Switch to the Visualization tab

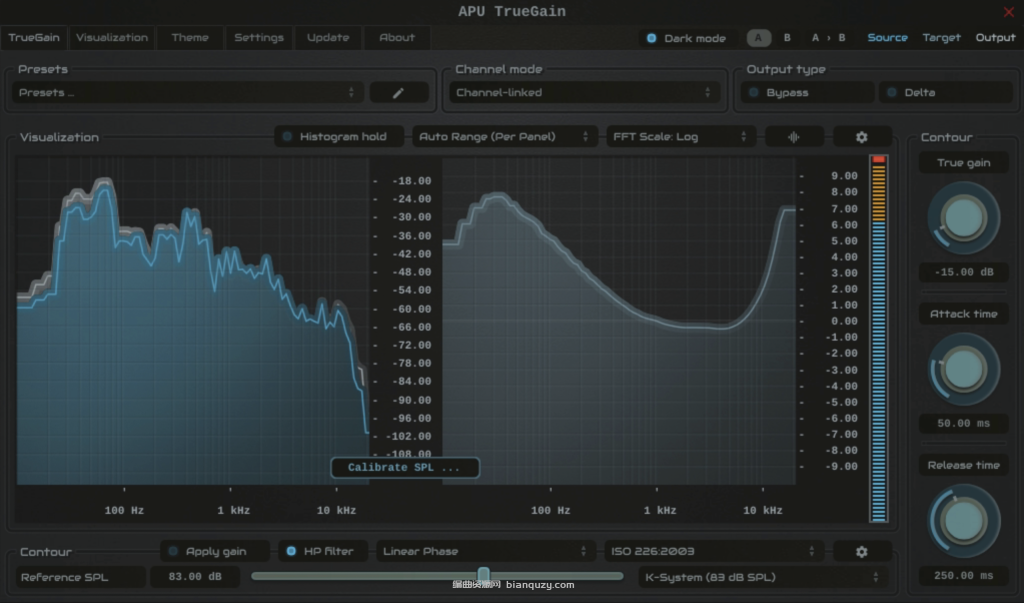click(x=111, y=37)
